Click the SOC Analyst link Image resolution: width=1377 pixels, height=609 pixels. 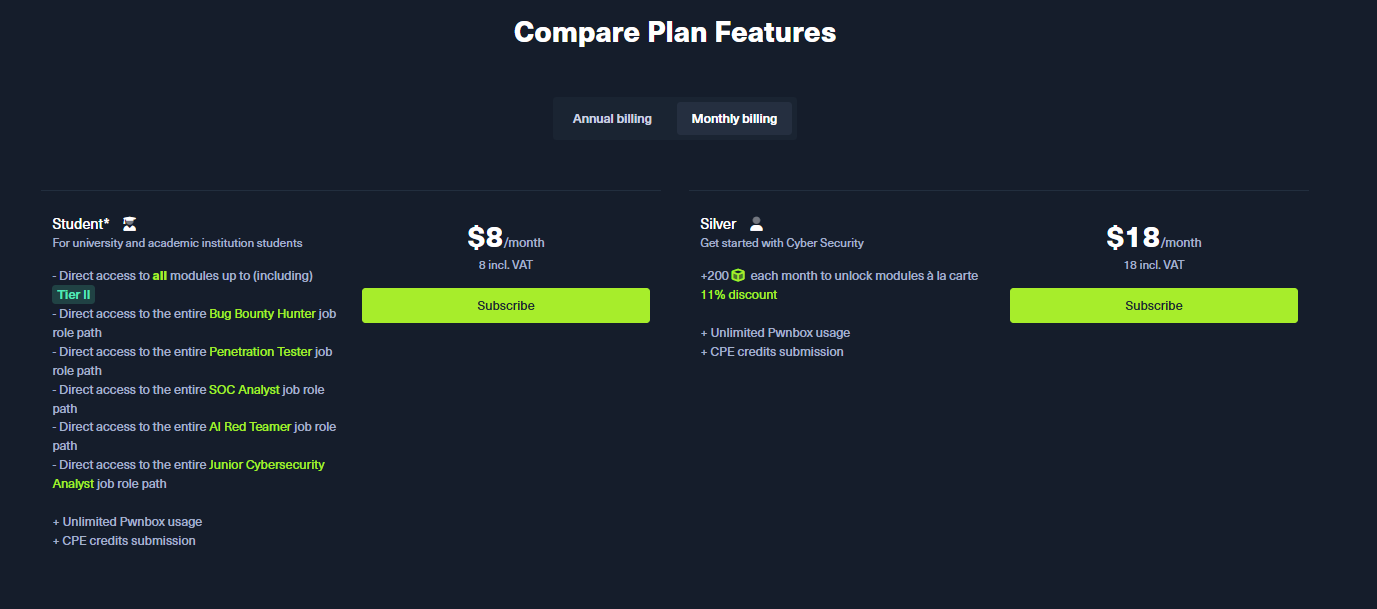pyautogui.click(x=244, y=390)
